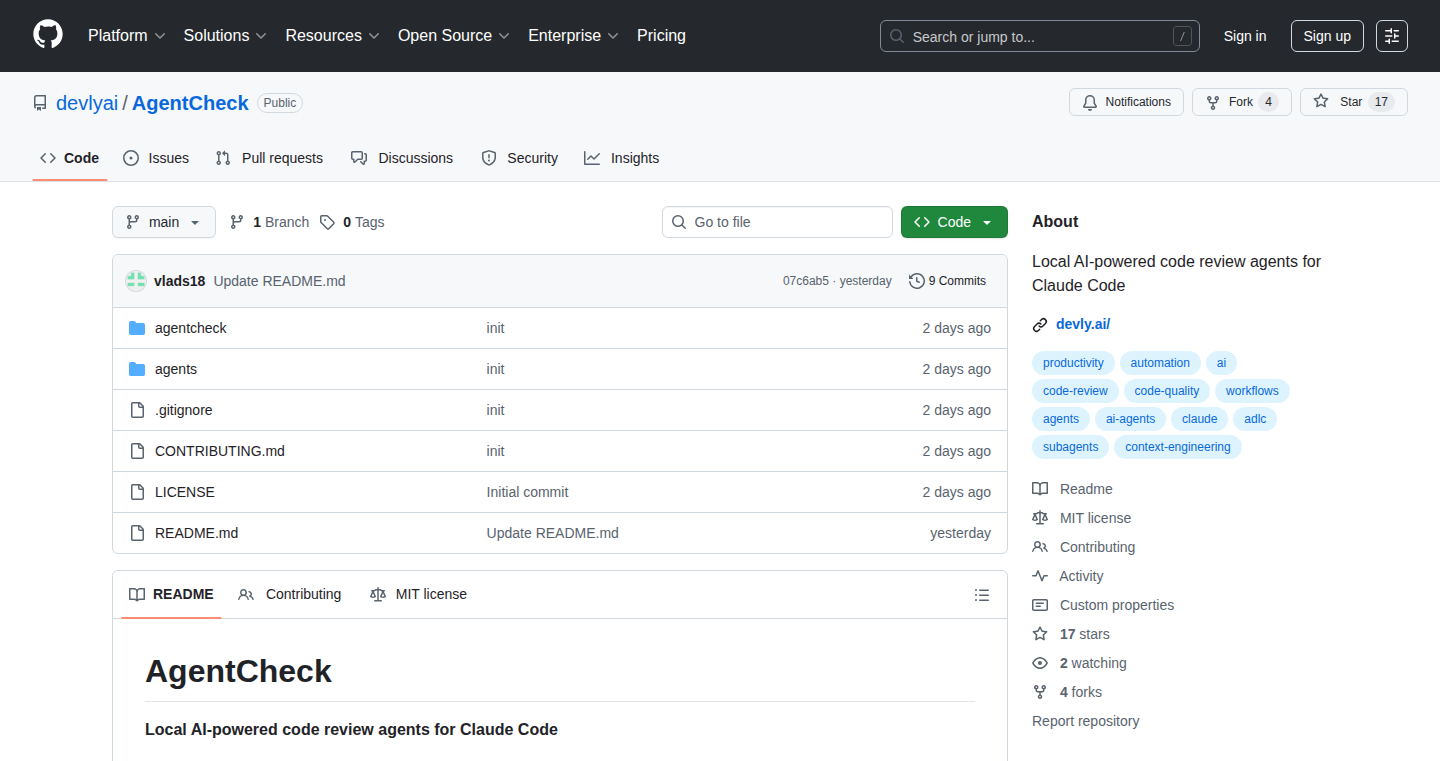Click the commit history clock icon
The width and height of the screenshot is (1440, 761).
[916, 281]
